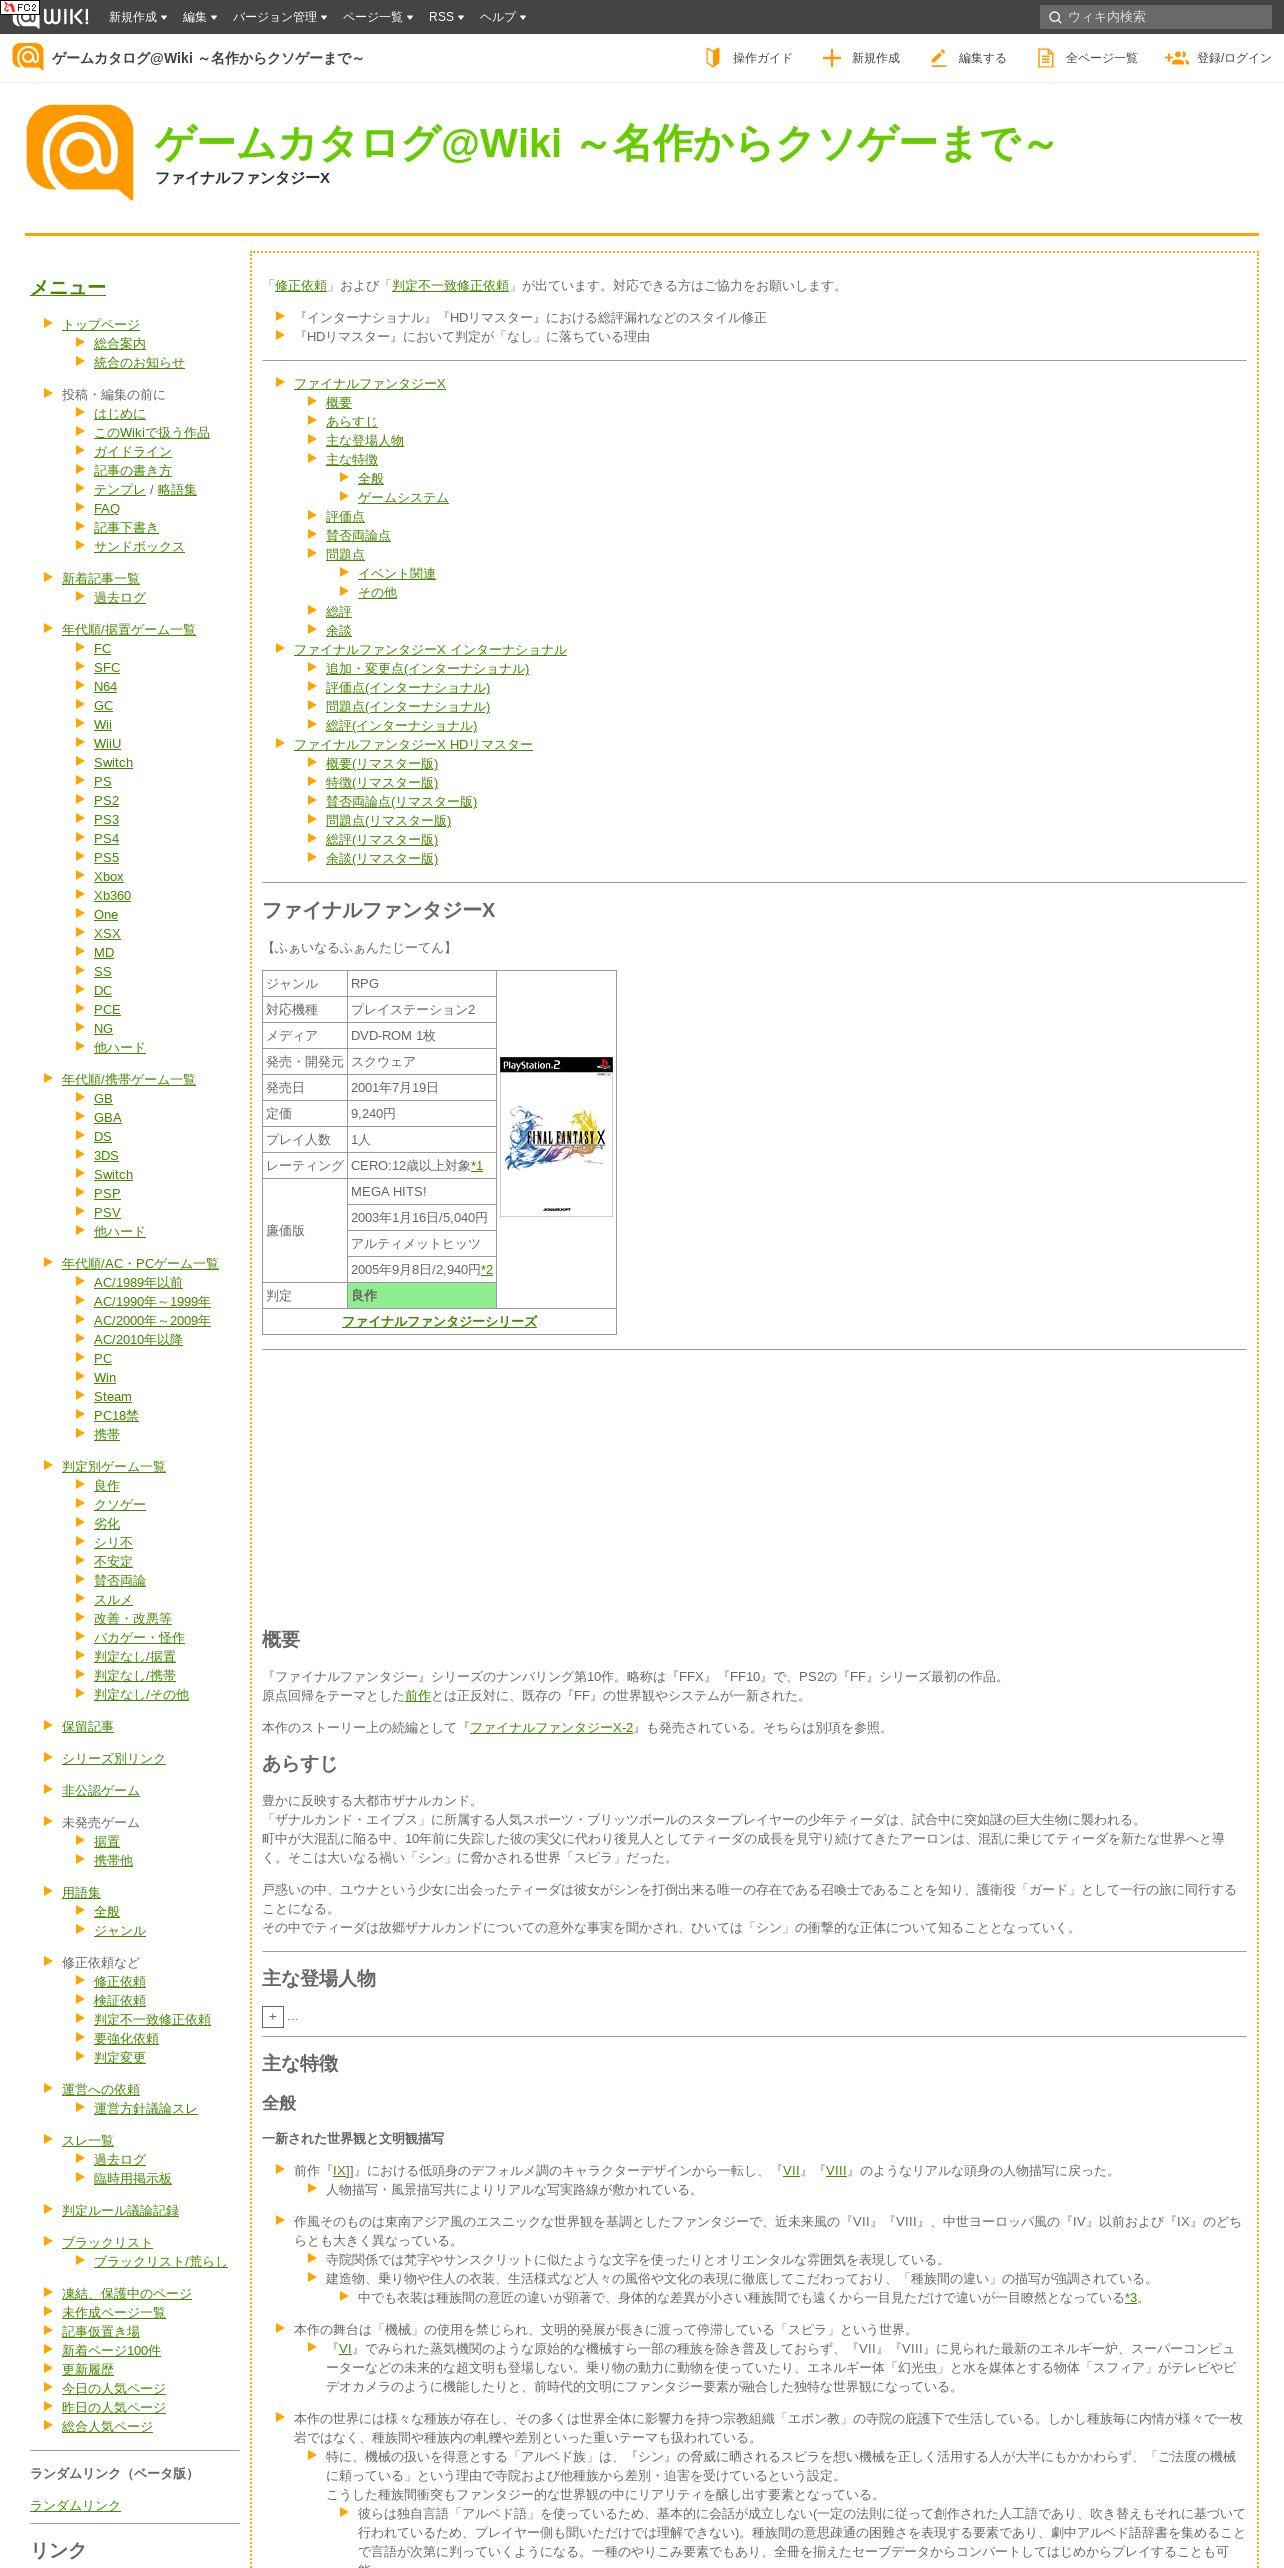Open the 編集 dropdown menu
The image size is (1284, 2568).
pos(200,17)
